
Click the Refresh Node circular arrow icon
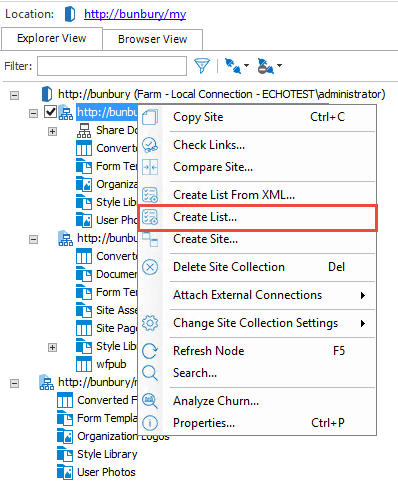(x=150, y=351)
